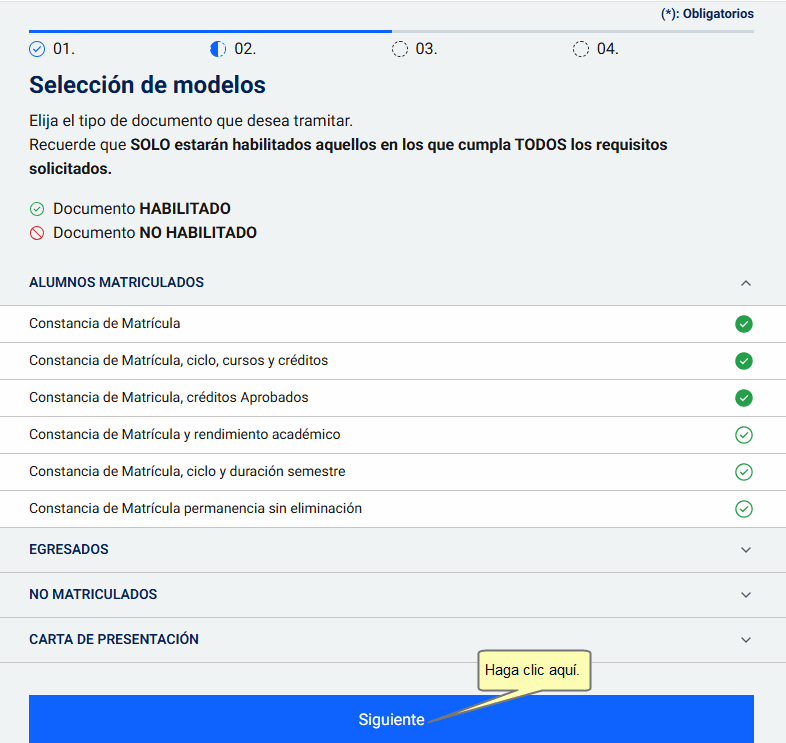Screen dimensions: 786x743
Task: Click check icon for rendimiento académico row
Action: (743, 435)
